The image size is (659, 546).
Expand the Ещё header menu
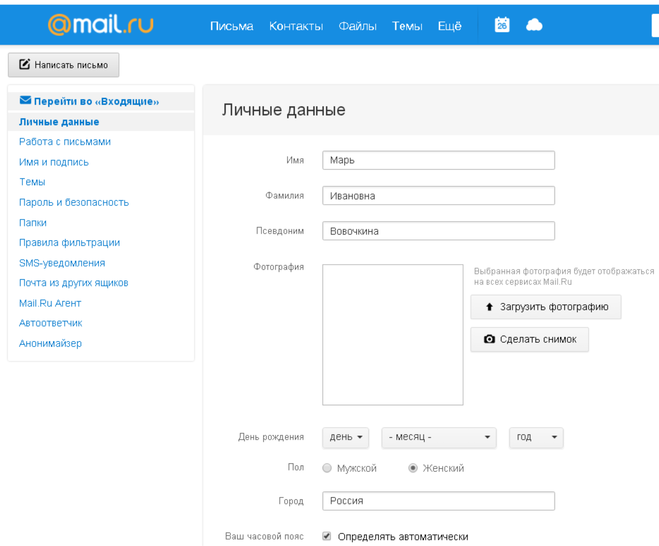pyautogui.click(x=449, y=26)
